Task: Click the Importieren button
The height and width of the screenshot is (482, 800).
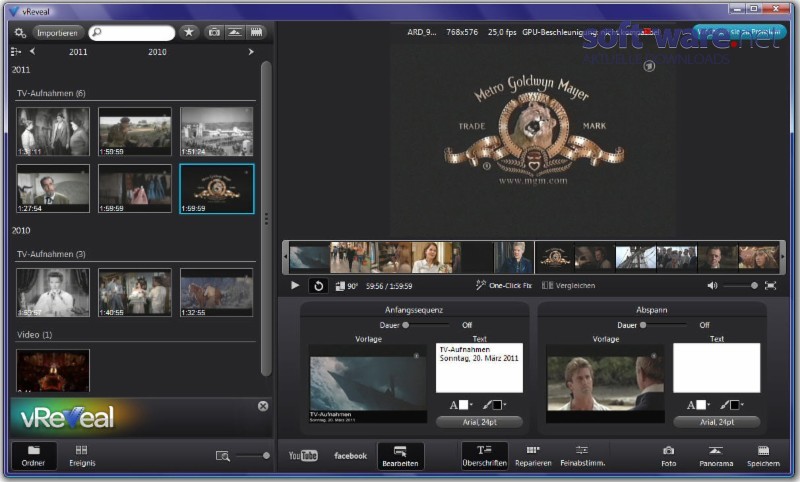Action: [x=58, y=33]
